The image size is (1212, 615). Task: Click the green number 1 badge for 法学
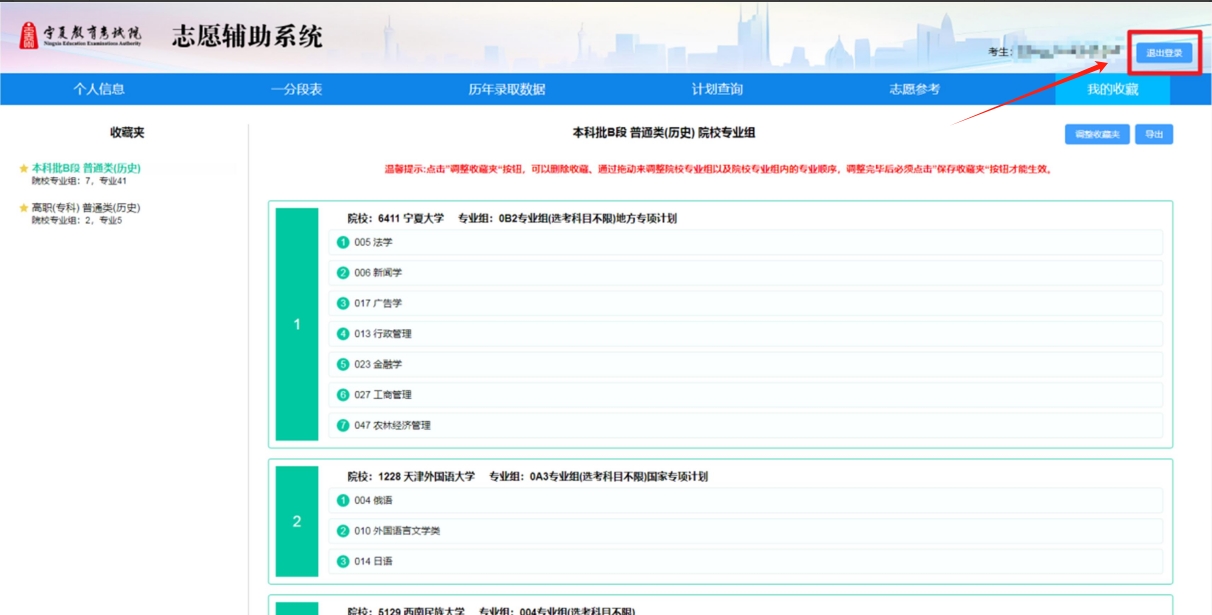click(343, 242)
